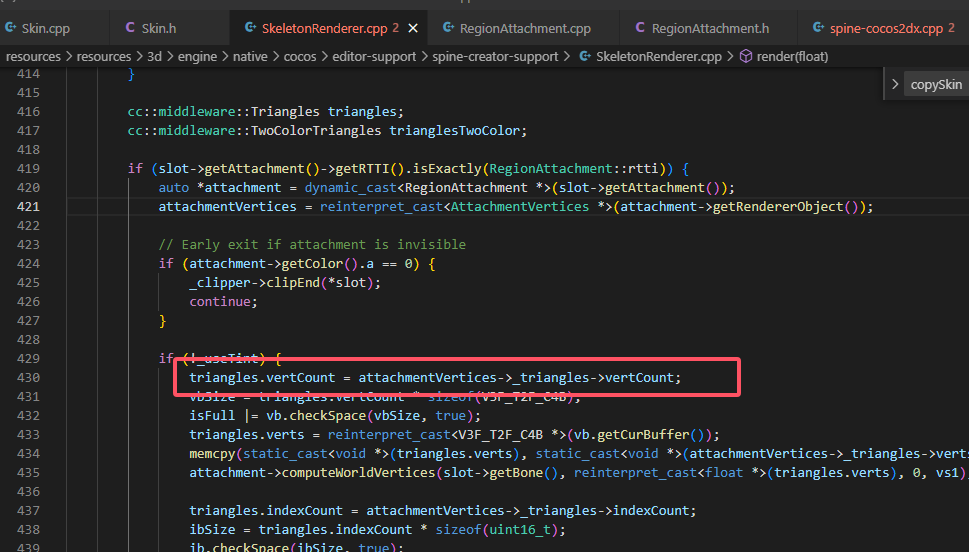Viewport: 969px width, 552px height.
Task: Place cursor on 'continue;' statement
Action: click(x=223, y=302)
